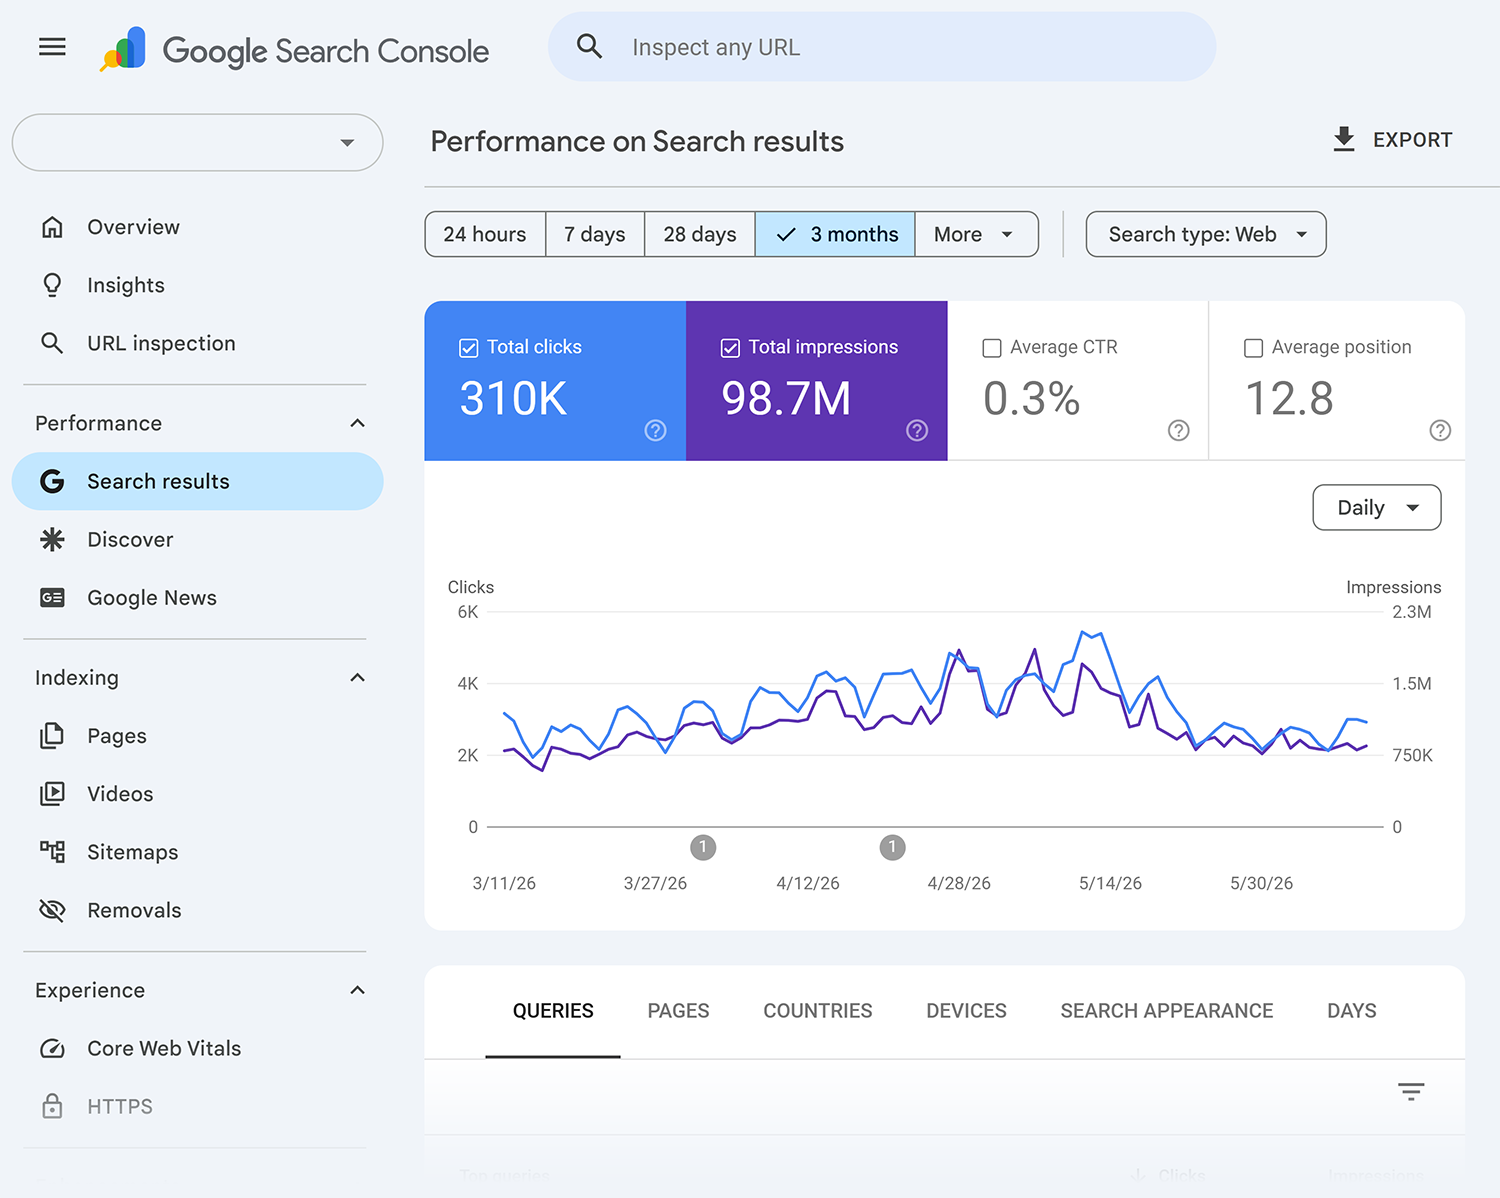Screen dimensions: 1500x1198
Task: Open the property selector dropdown
Action: (197, 142)
